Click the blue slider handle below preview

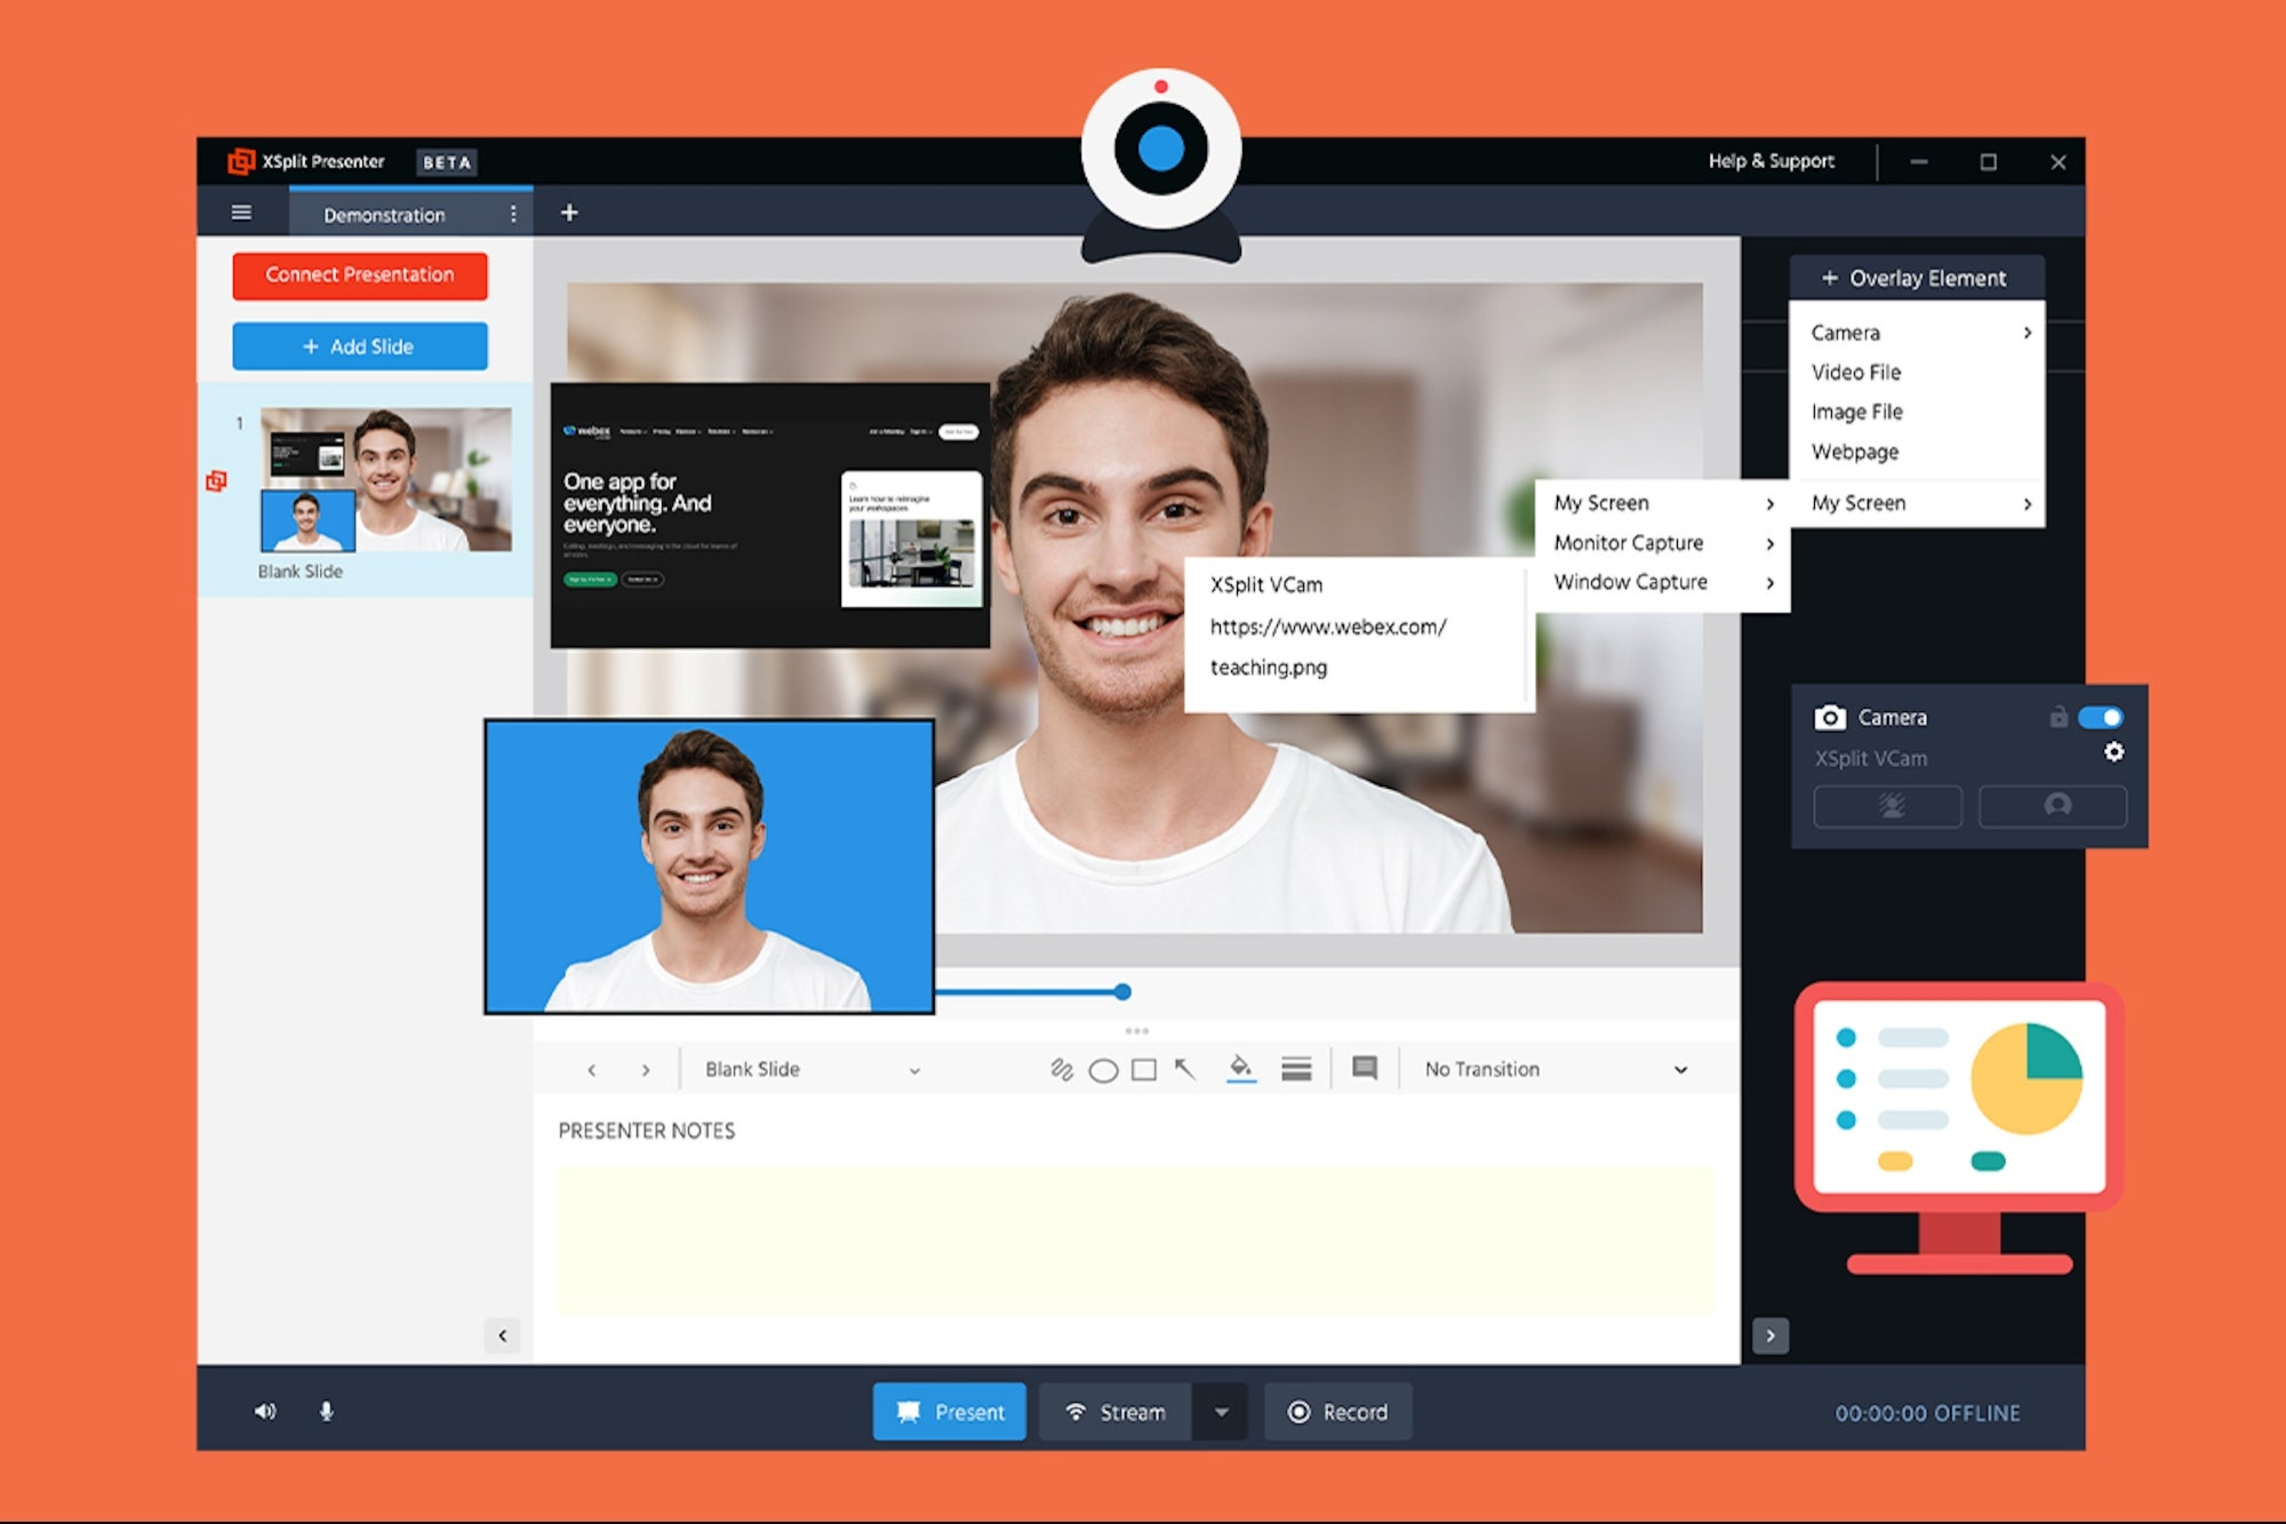coord(1123,991)
